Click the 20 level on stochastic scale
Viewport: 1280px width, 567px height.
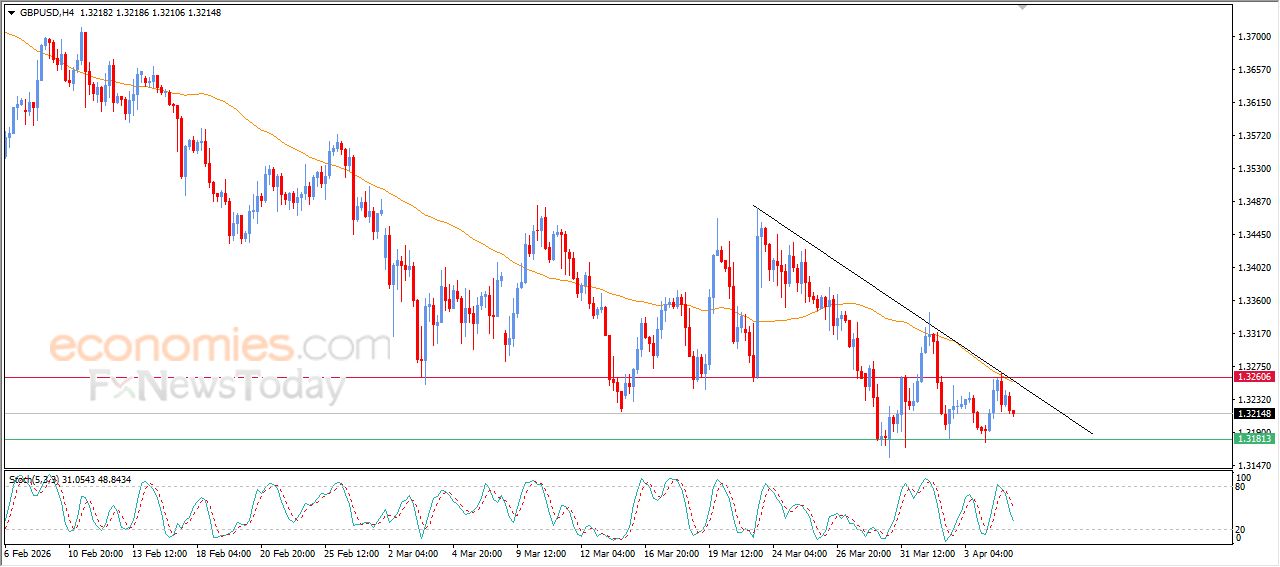(1239, 528)
